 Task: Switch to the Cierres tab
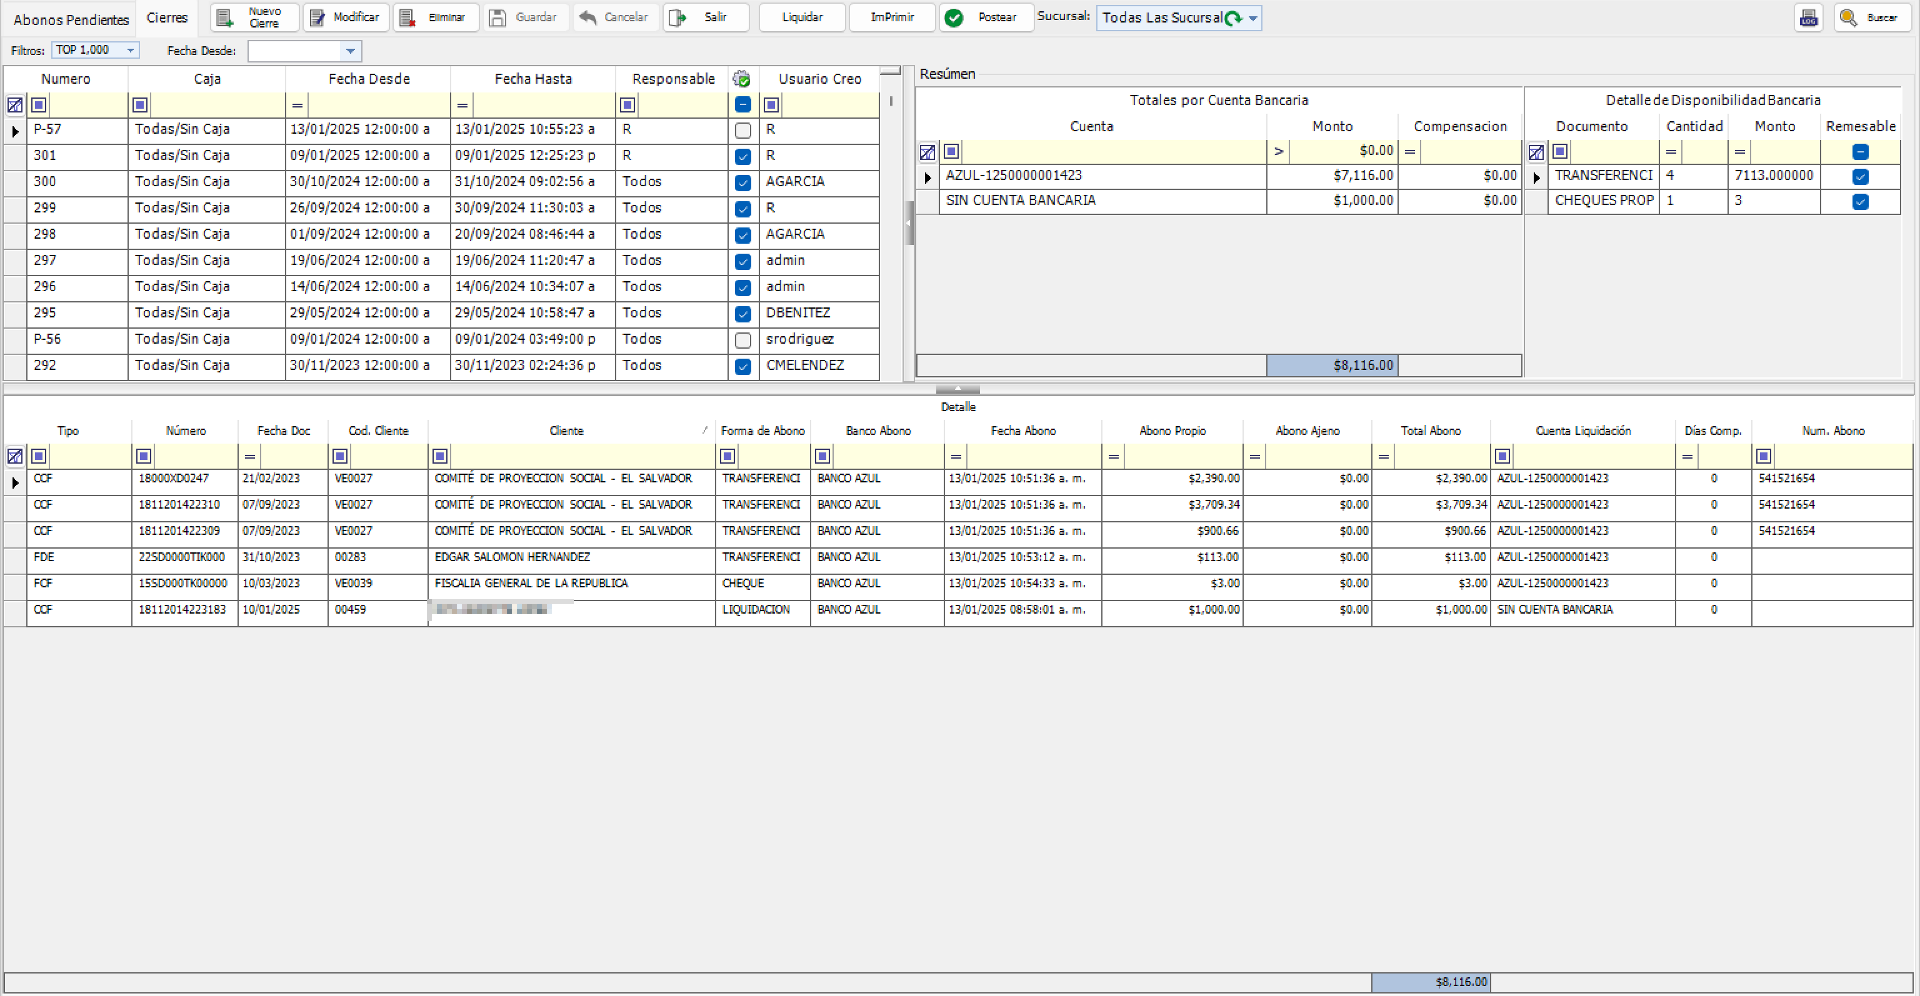pos(167,18)
